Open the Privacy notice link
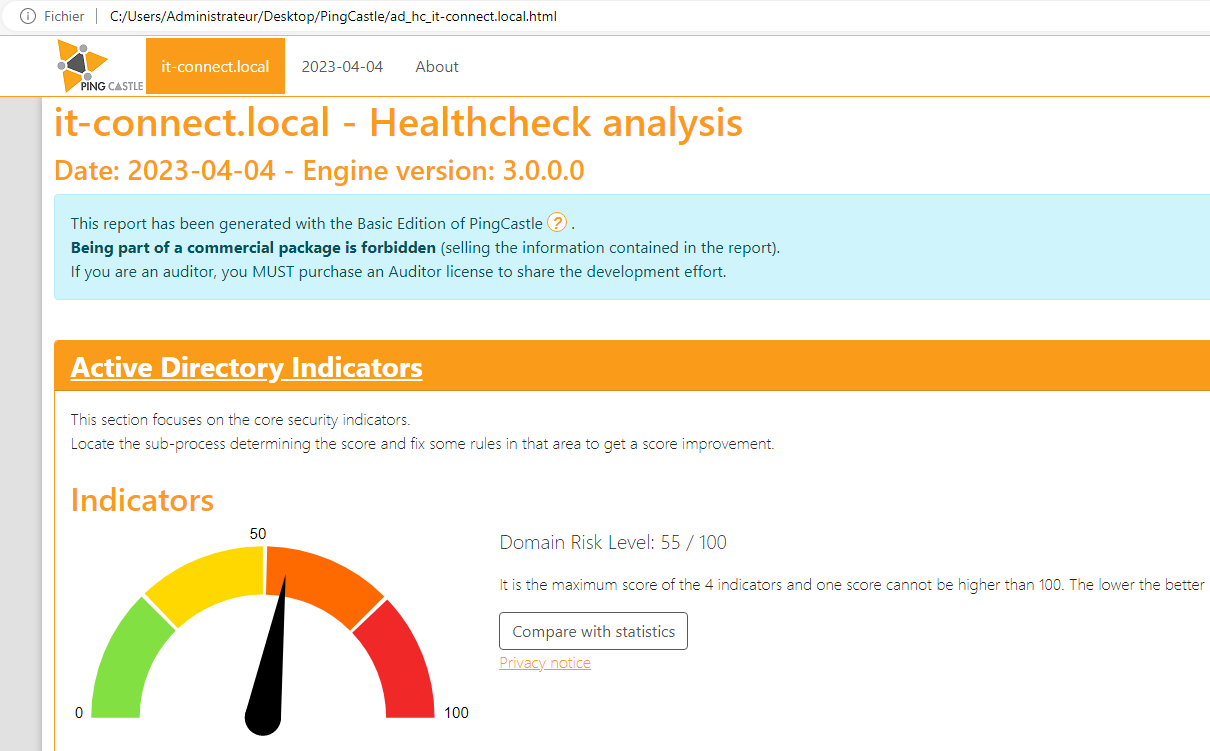Image resolution: width=1210 pixels, height=751 pixels. pos(545,663)
